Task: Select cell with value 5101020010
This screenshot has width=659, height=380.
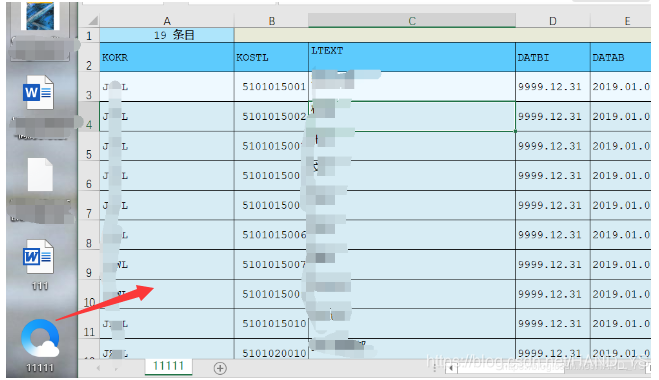Action: 272,349
